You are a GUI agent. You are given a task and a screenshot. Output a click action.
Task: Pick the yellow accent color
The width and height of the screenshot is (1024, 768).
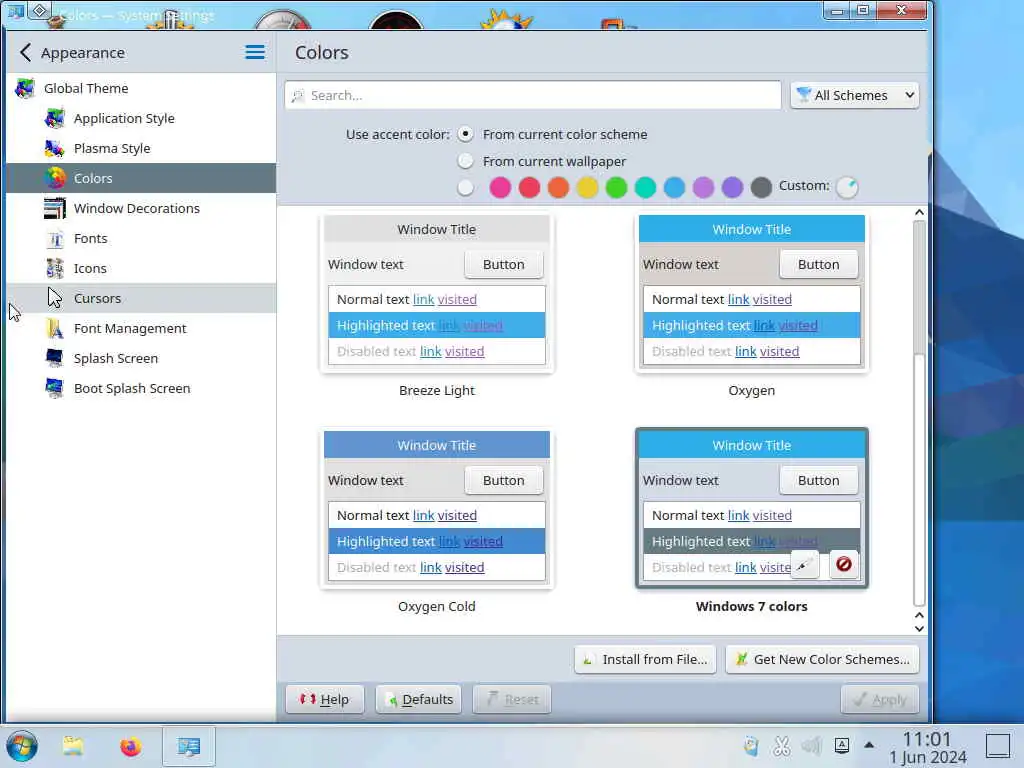click(x=587, y=187)
